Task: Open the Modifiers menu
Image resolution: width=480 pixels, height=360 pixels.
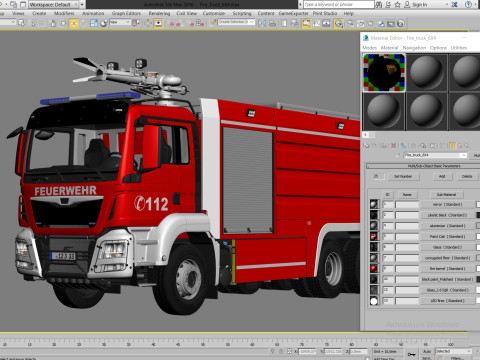Action: click(x=64, y=13)
